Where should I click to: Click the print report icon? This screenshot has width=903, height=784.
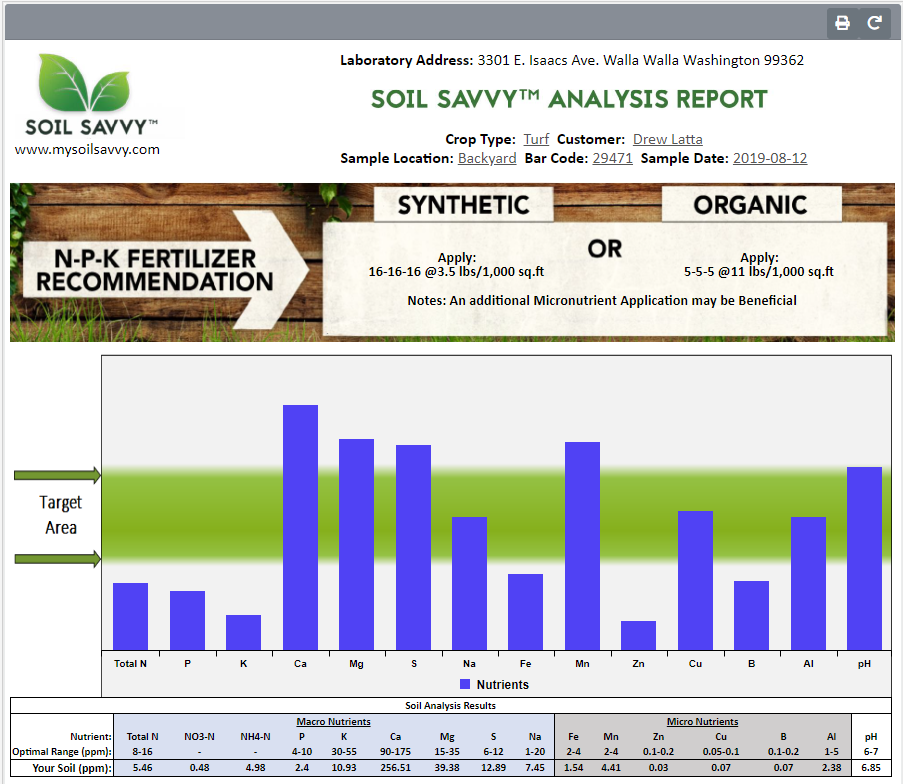pos(842,23)
